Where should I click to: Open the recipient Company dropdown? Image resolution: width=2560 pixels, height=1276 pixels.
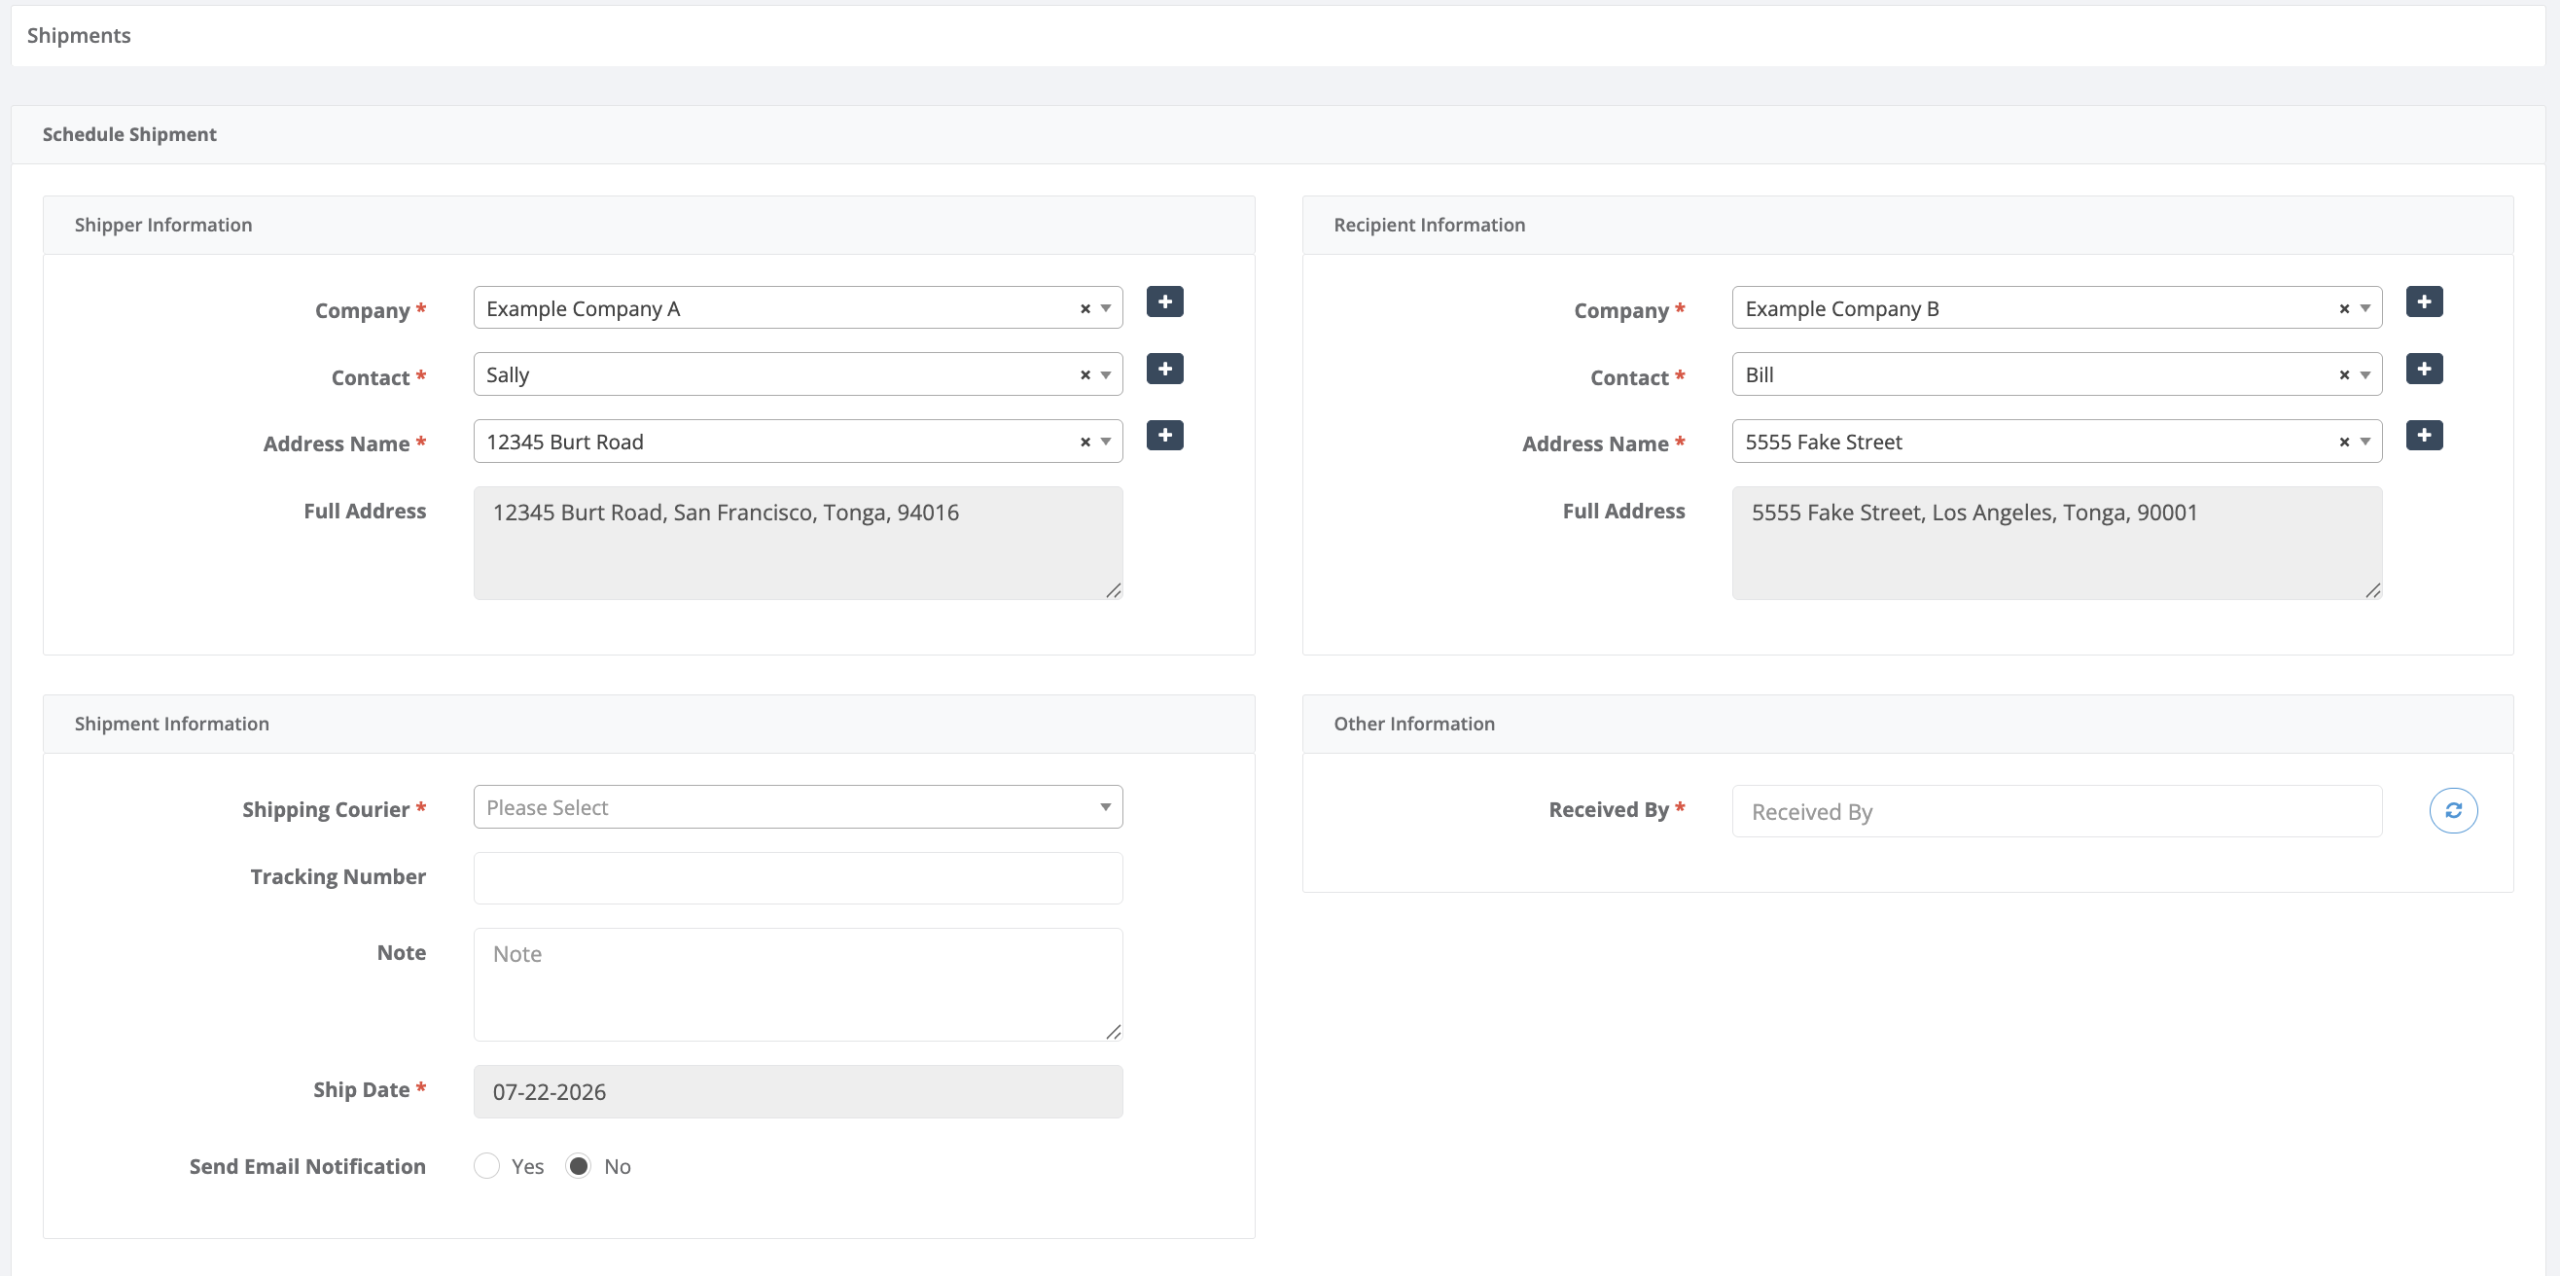[2057, 308]
